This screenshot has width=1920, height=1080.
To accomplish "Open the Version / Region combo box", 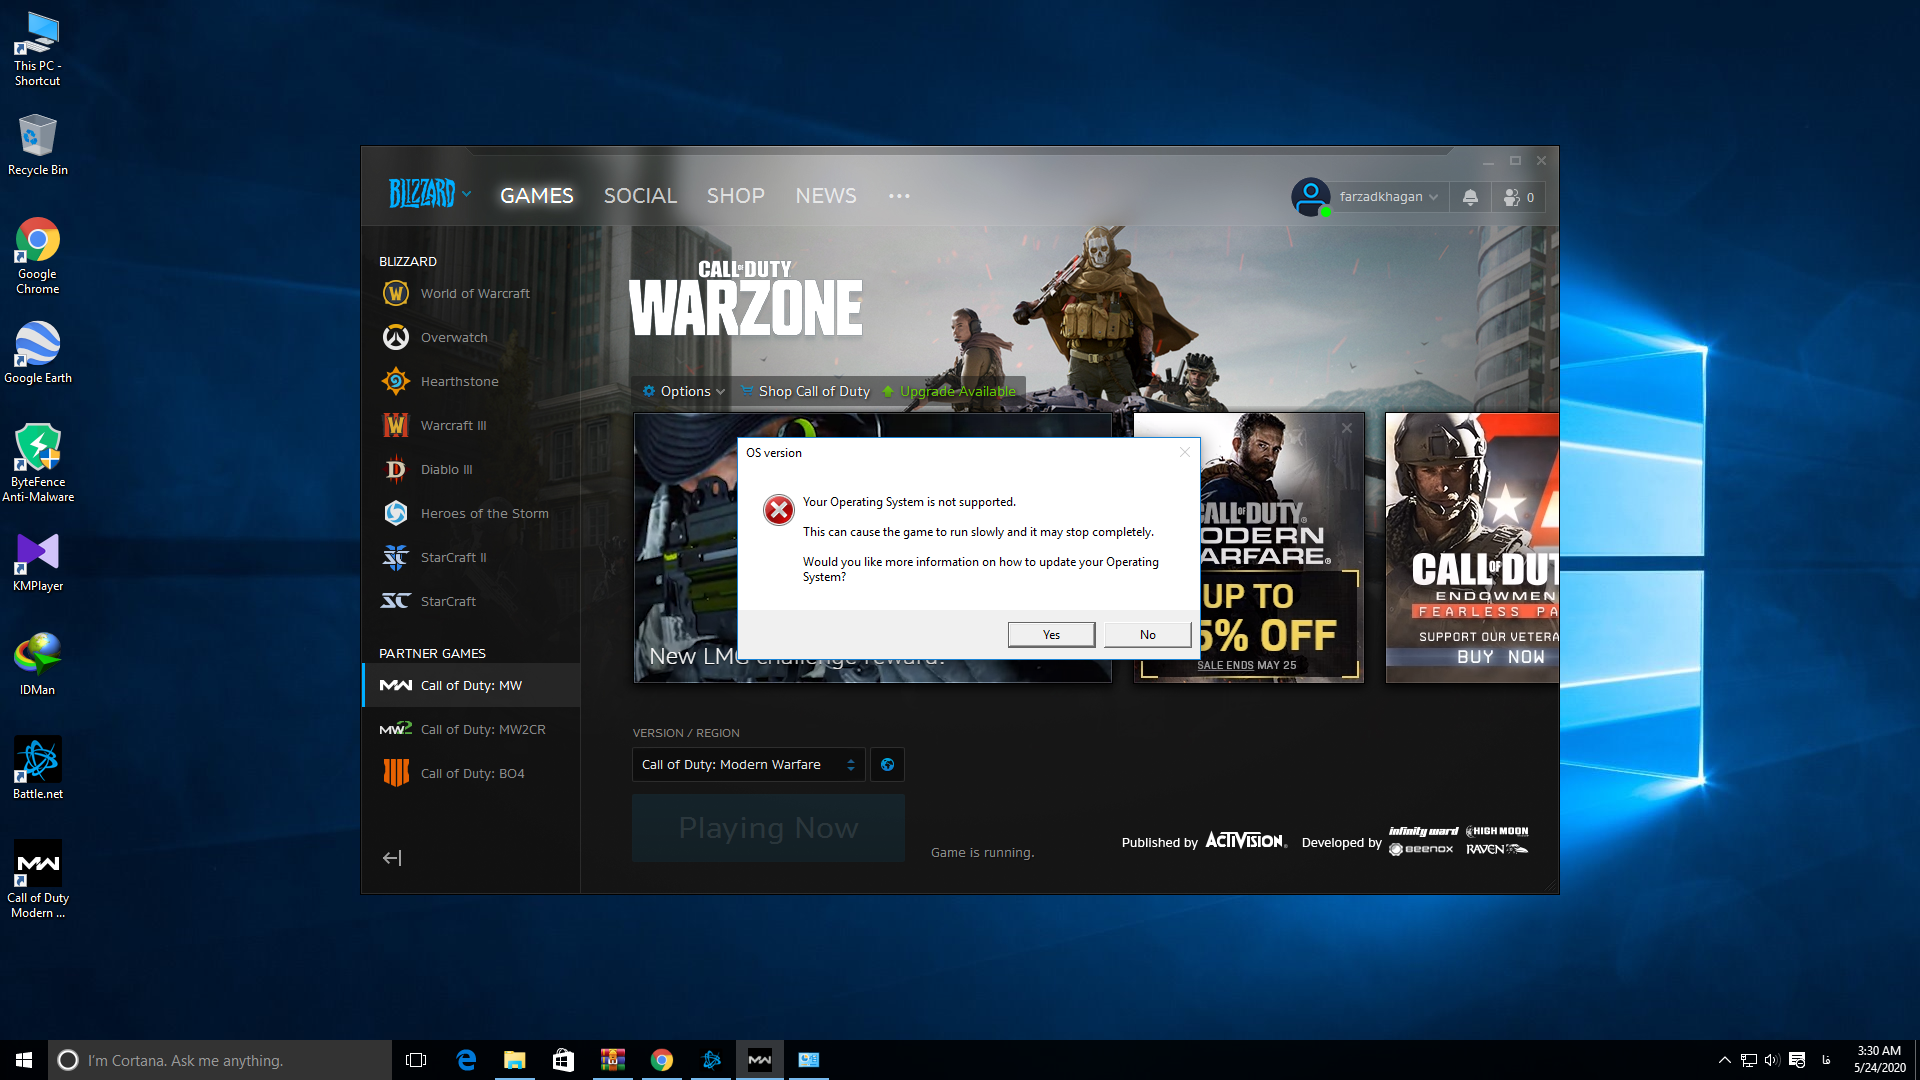I will point(748,764).
